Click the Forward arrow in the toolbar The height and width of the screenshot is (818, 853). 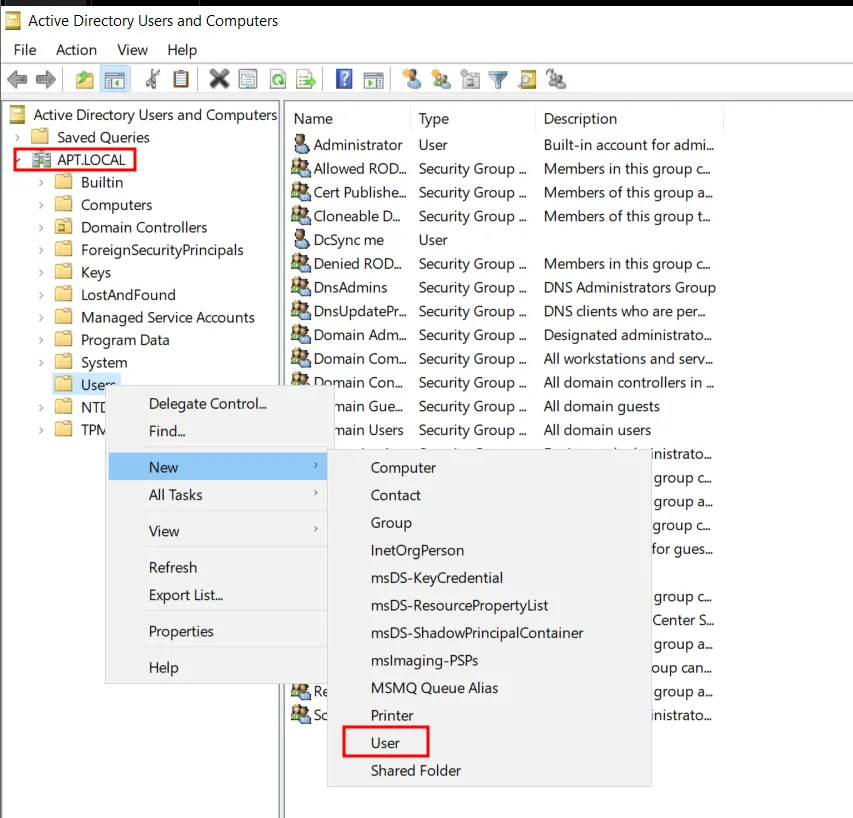46,79
